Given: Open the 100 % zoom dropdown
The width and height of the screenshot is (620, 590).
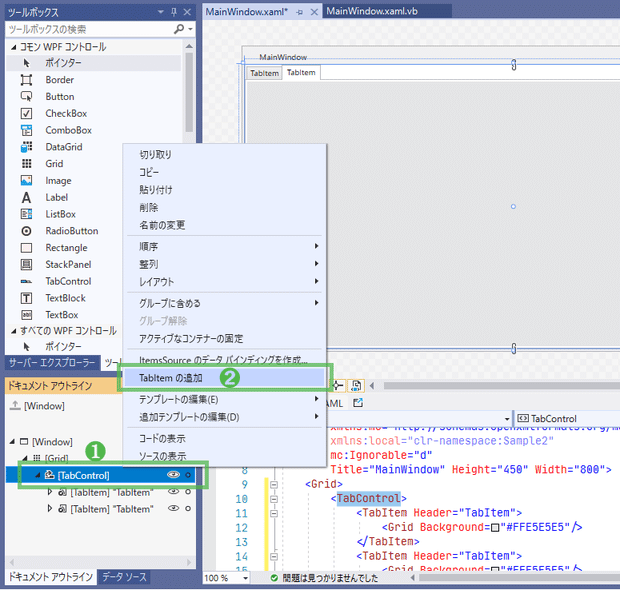Looking at the screenshot, I should click(246, 578).
